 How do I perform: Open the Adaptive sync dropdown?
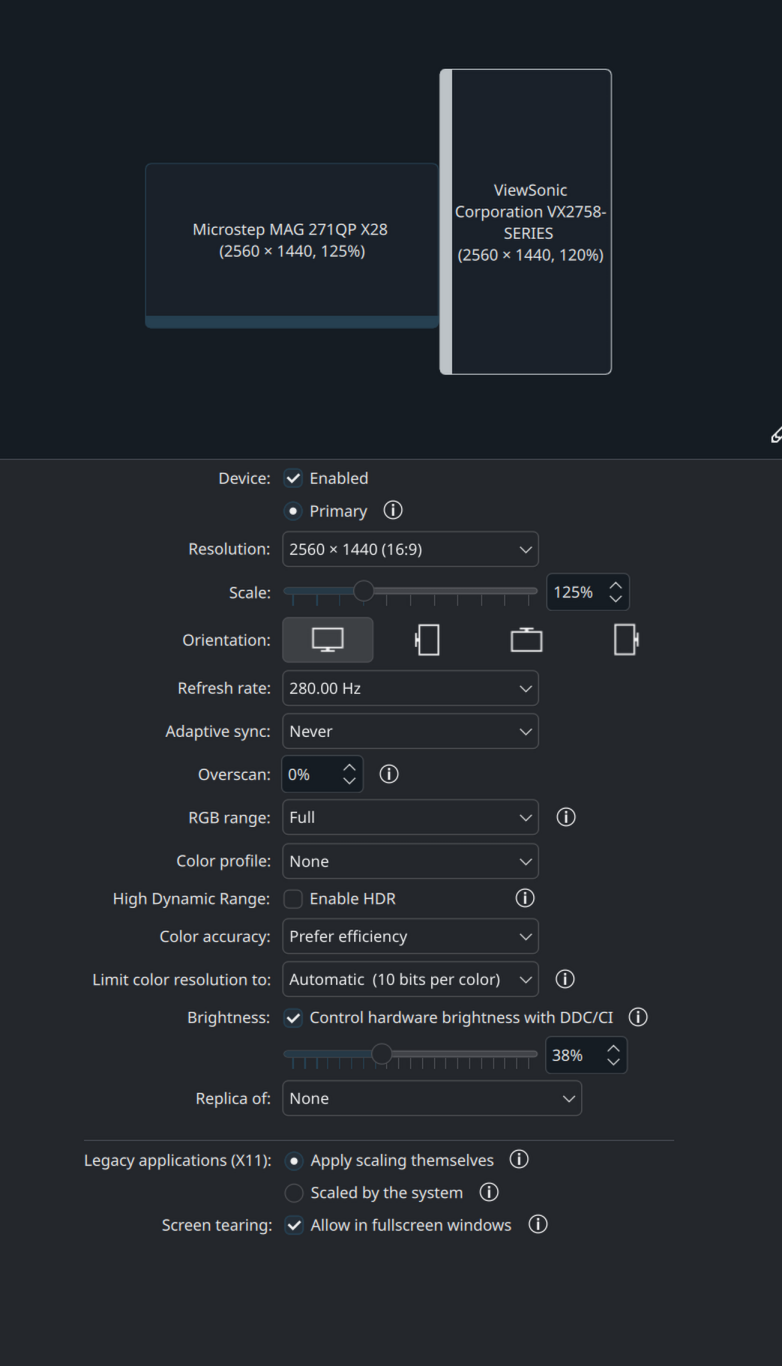coord(410,731)
